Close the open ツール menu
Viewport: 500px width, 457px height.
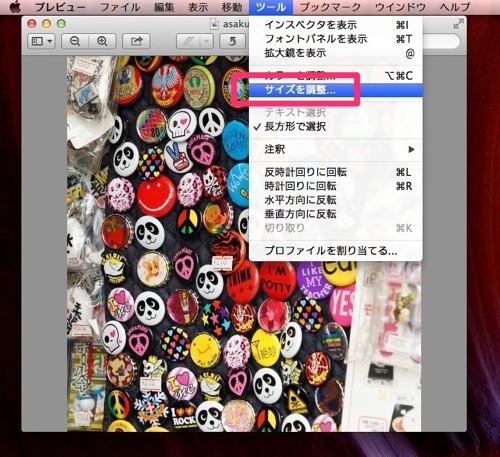point(271,7)
